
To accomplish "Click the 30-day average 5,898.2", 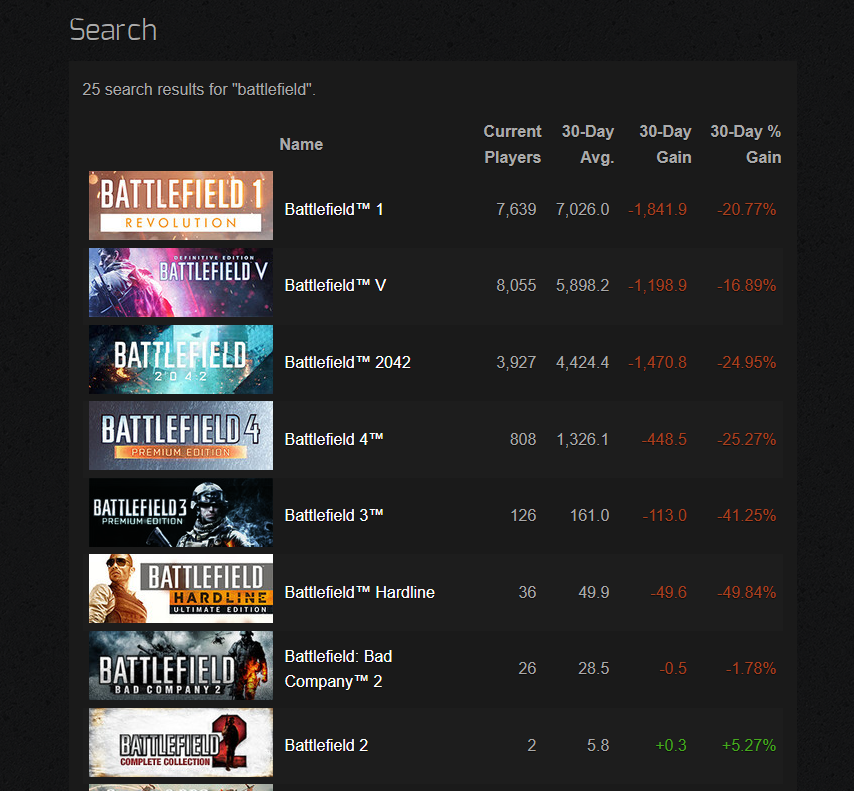I will [x=582, y=285].
